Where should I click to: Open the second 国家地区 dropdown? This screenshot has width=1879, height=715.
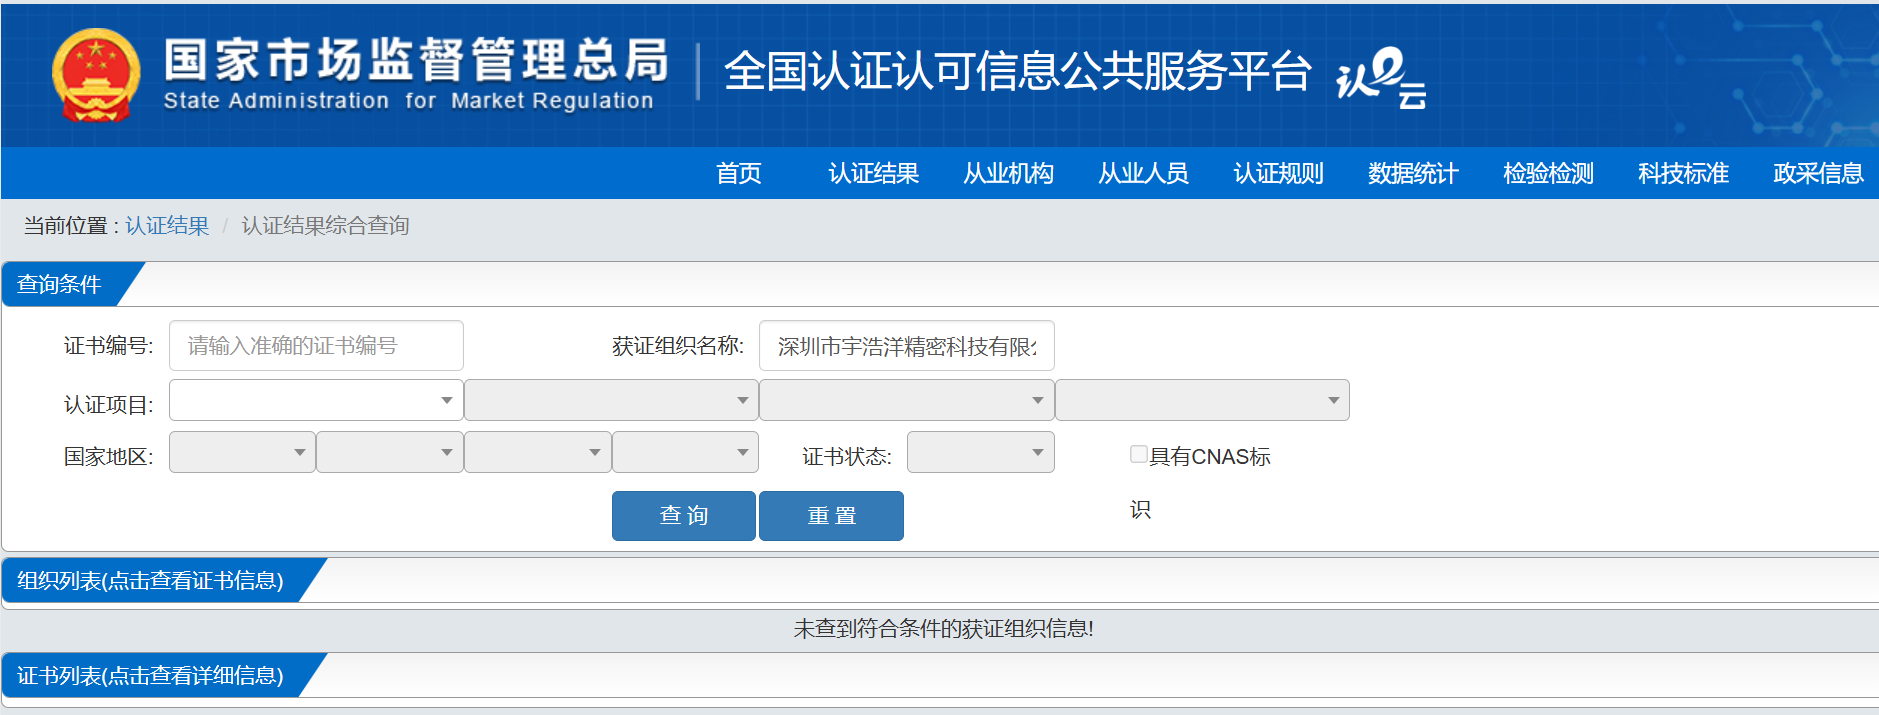tap(390, 452)
